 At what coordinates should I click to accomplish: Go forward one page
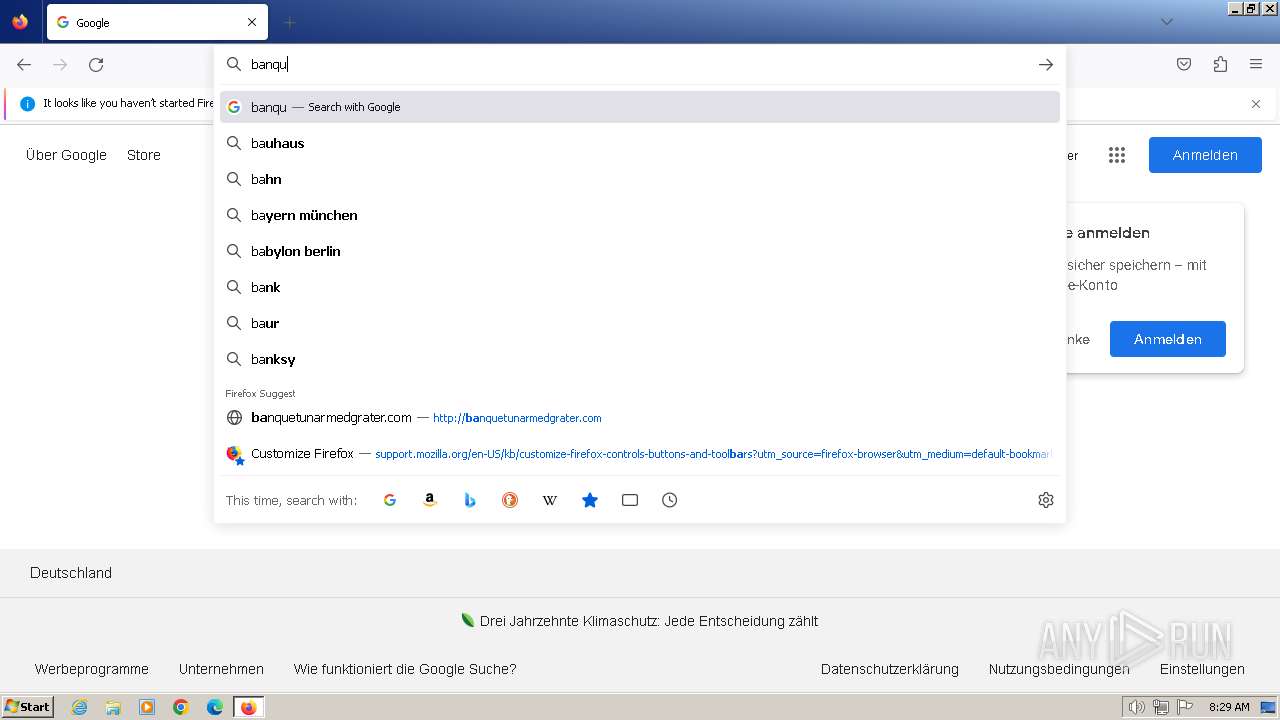pos(60,65)
